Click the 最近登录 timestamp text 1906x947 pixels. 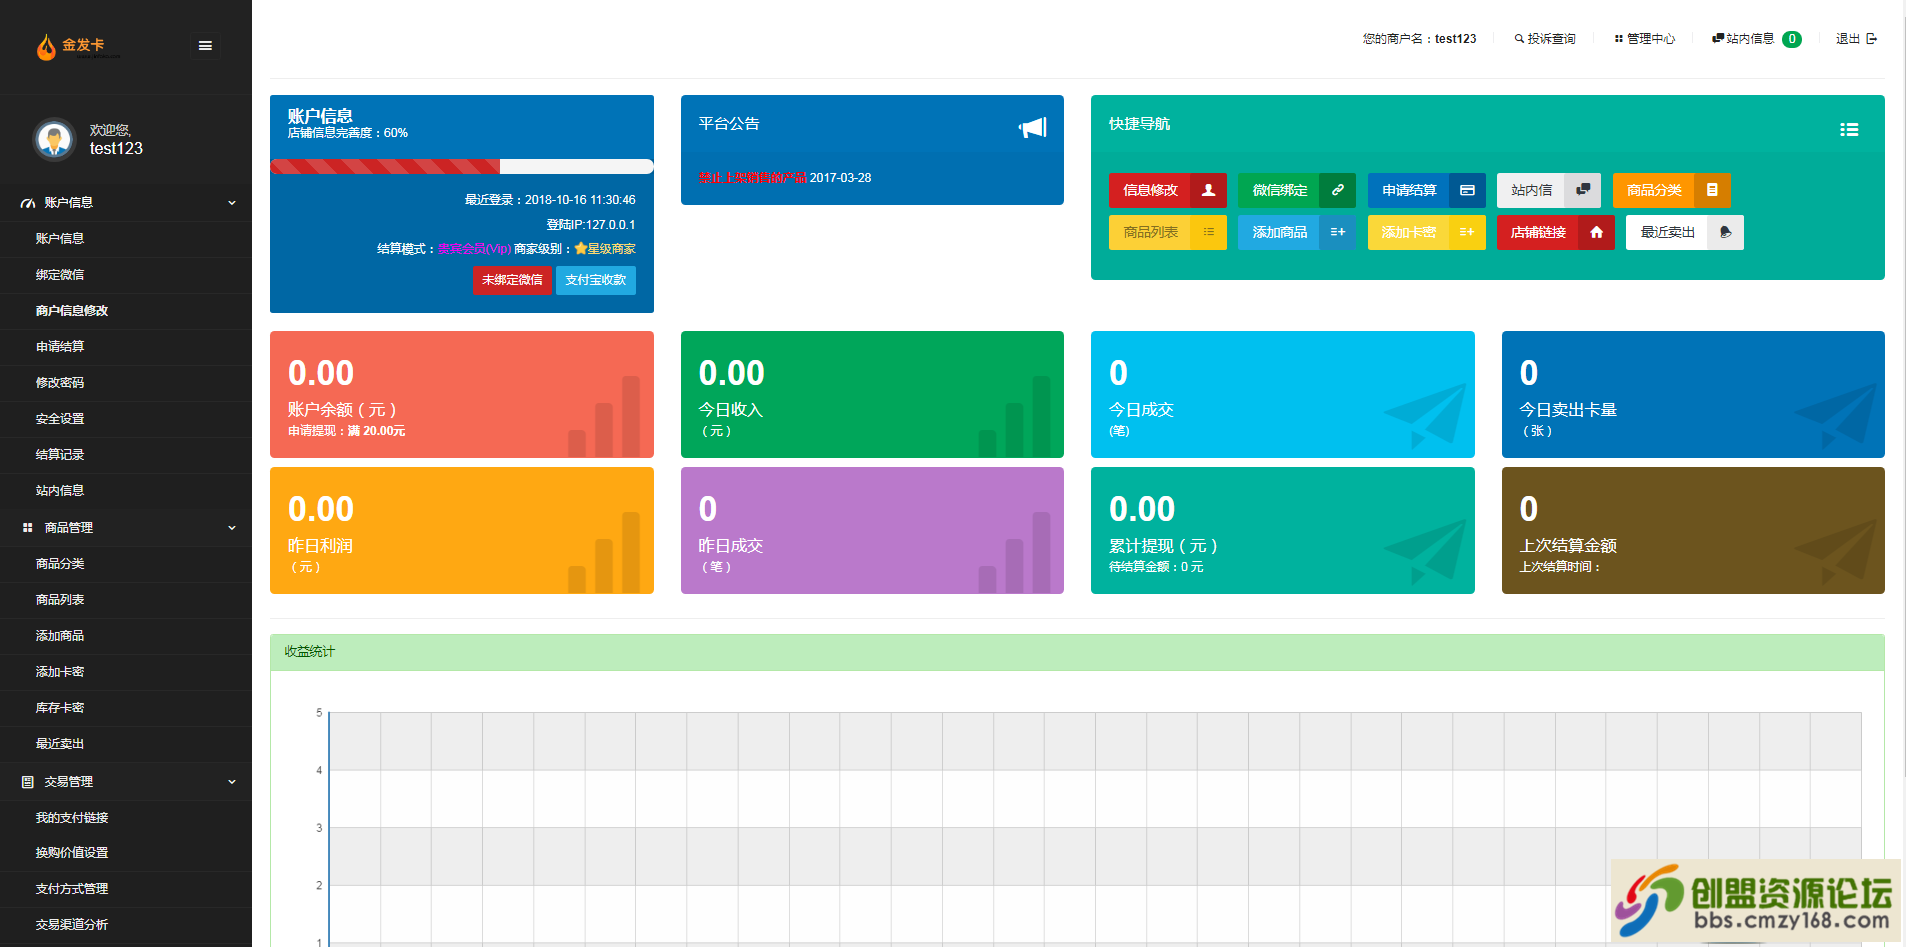[x=550, y=200]
